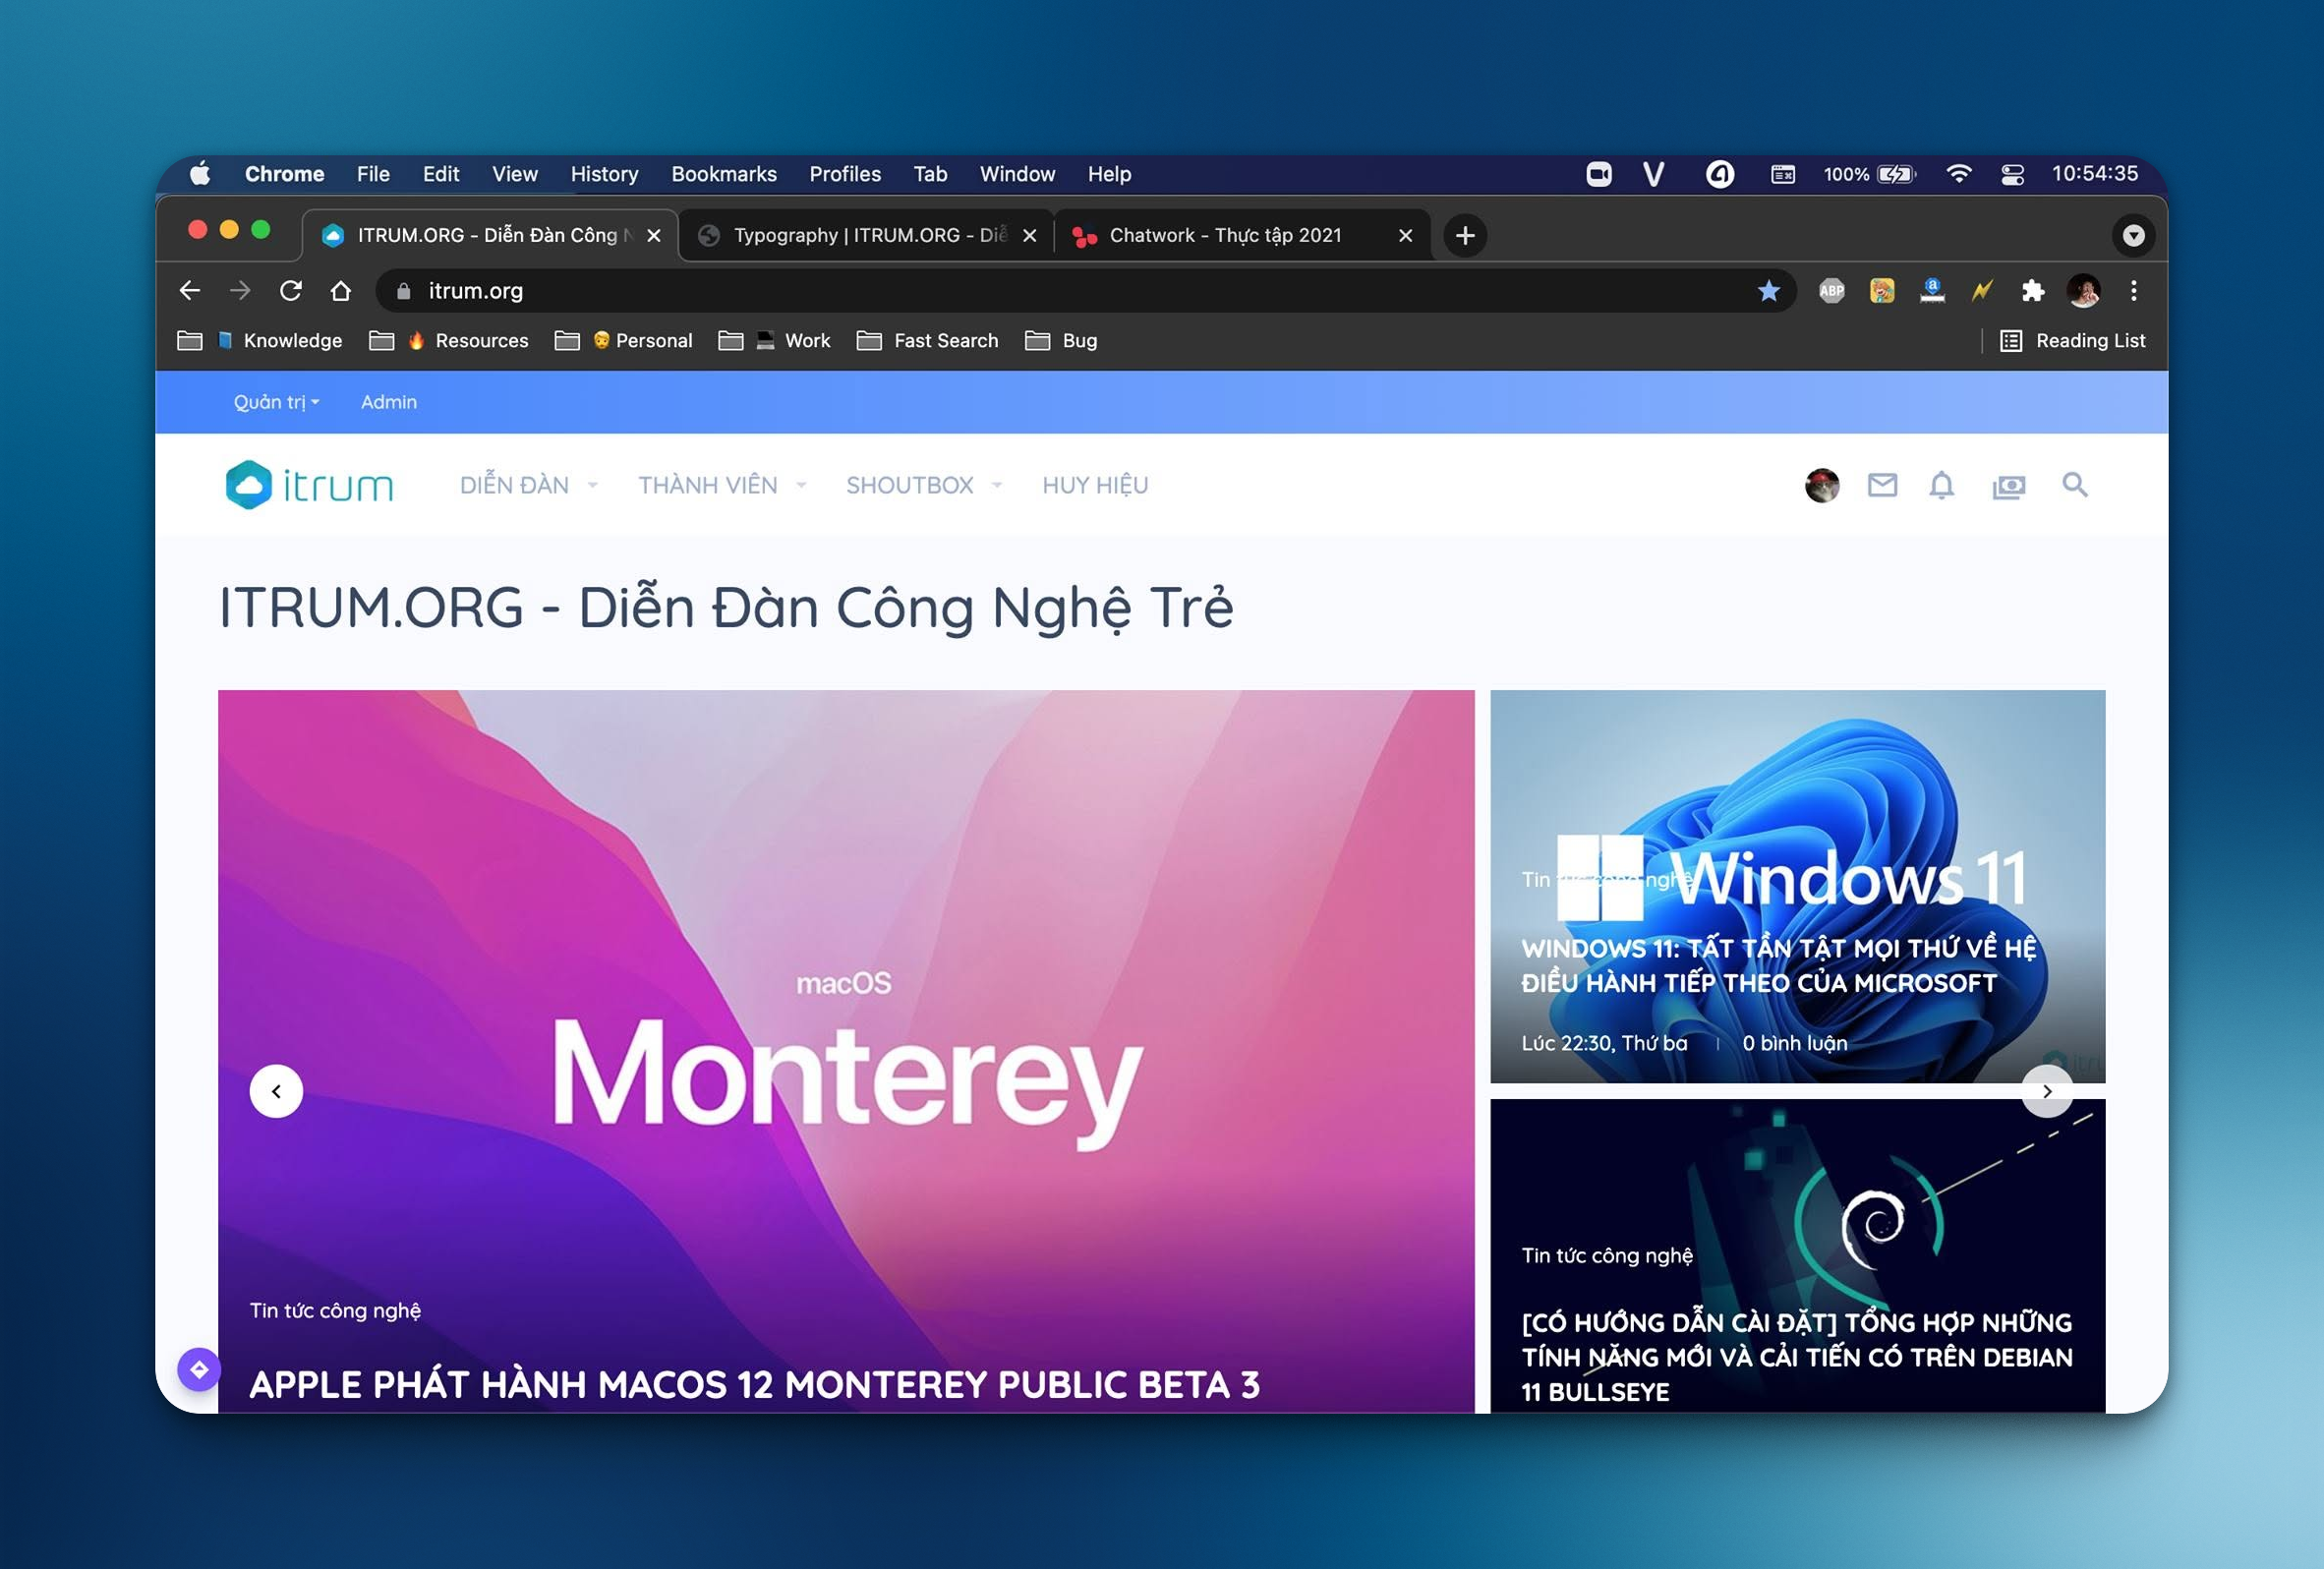
Task: Open the View menu
Action: tap(514, 174)
